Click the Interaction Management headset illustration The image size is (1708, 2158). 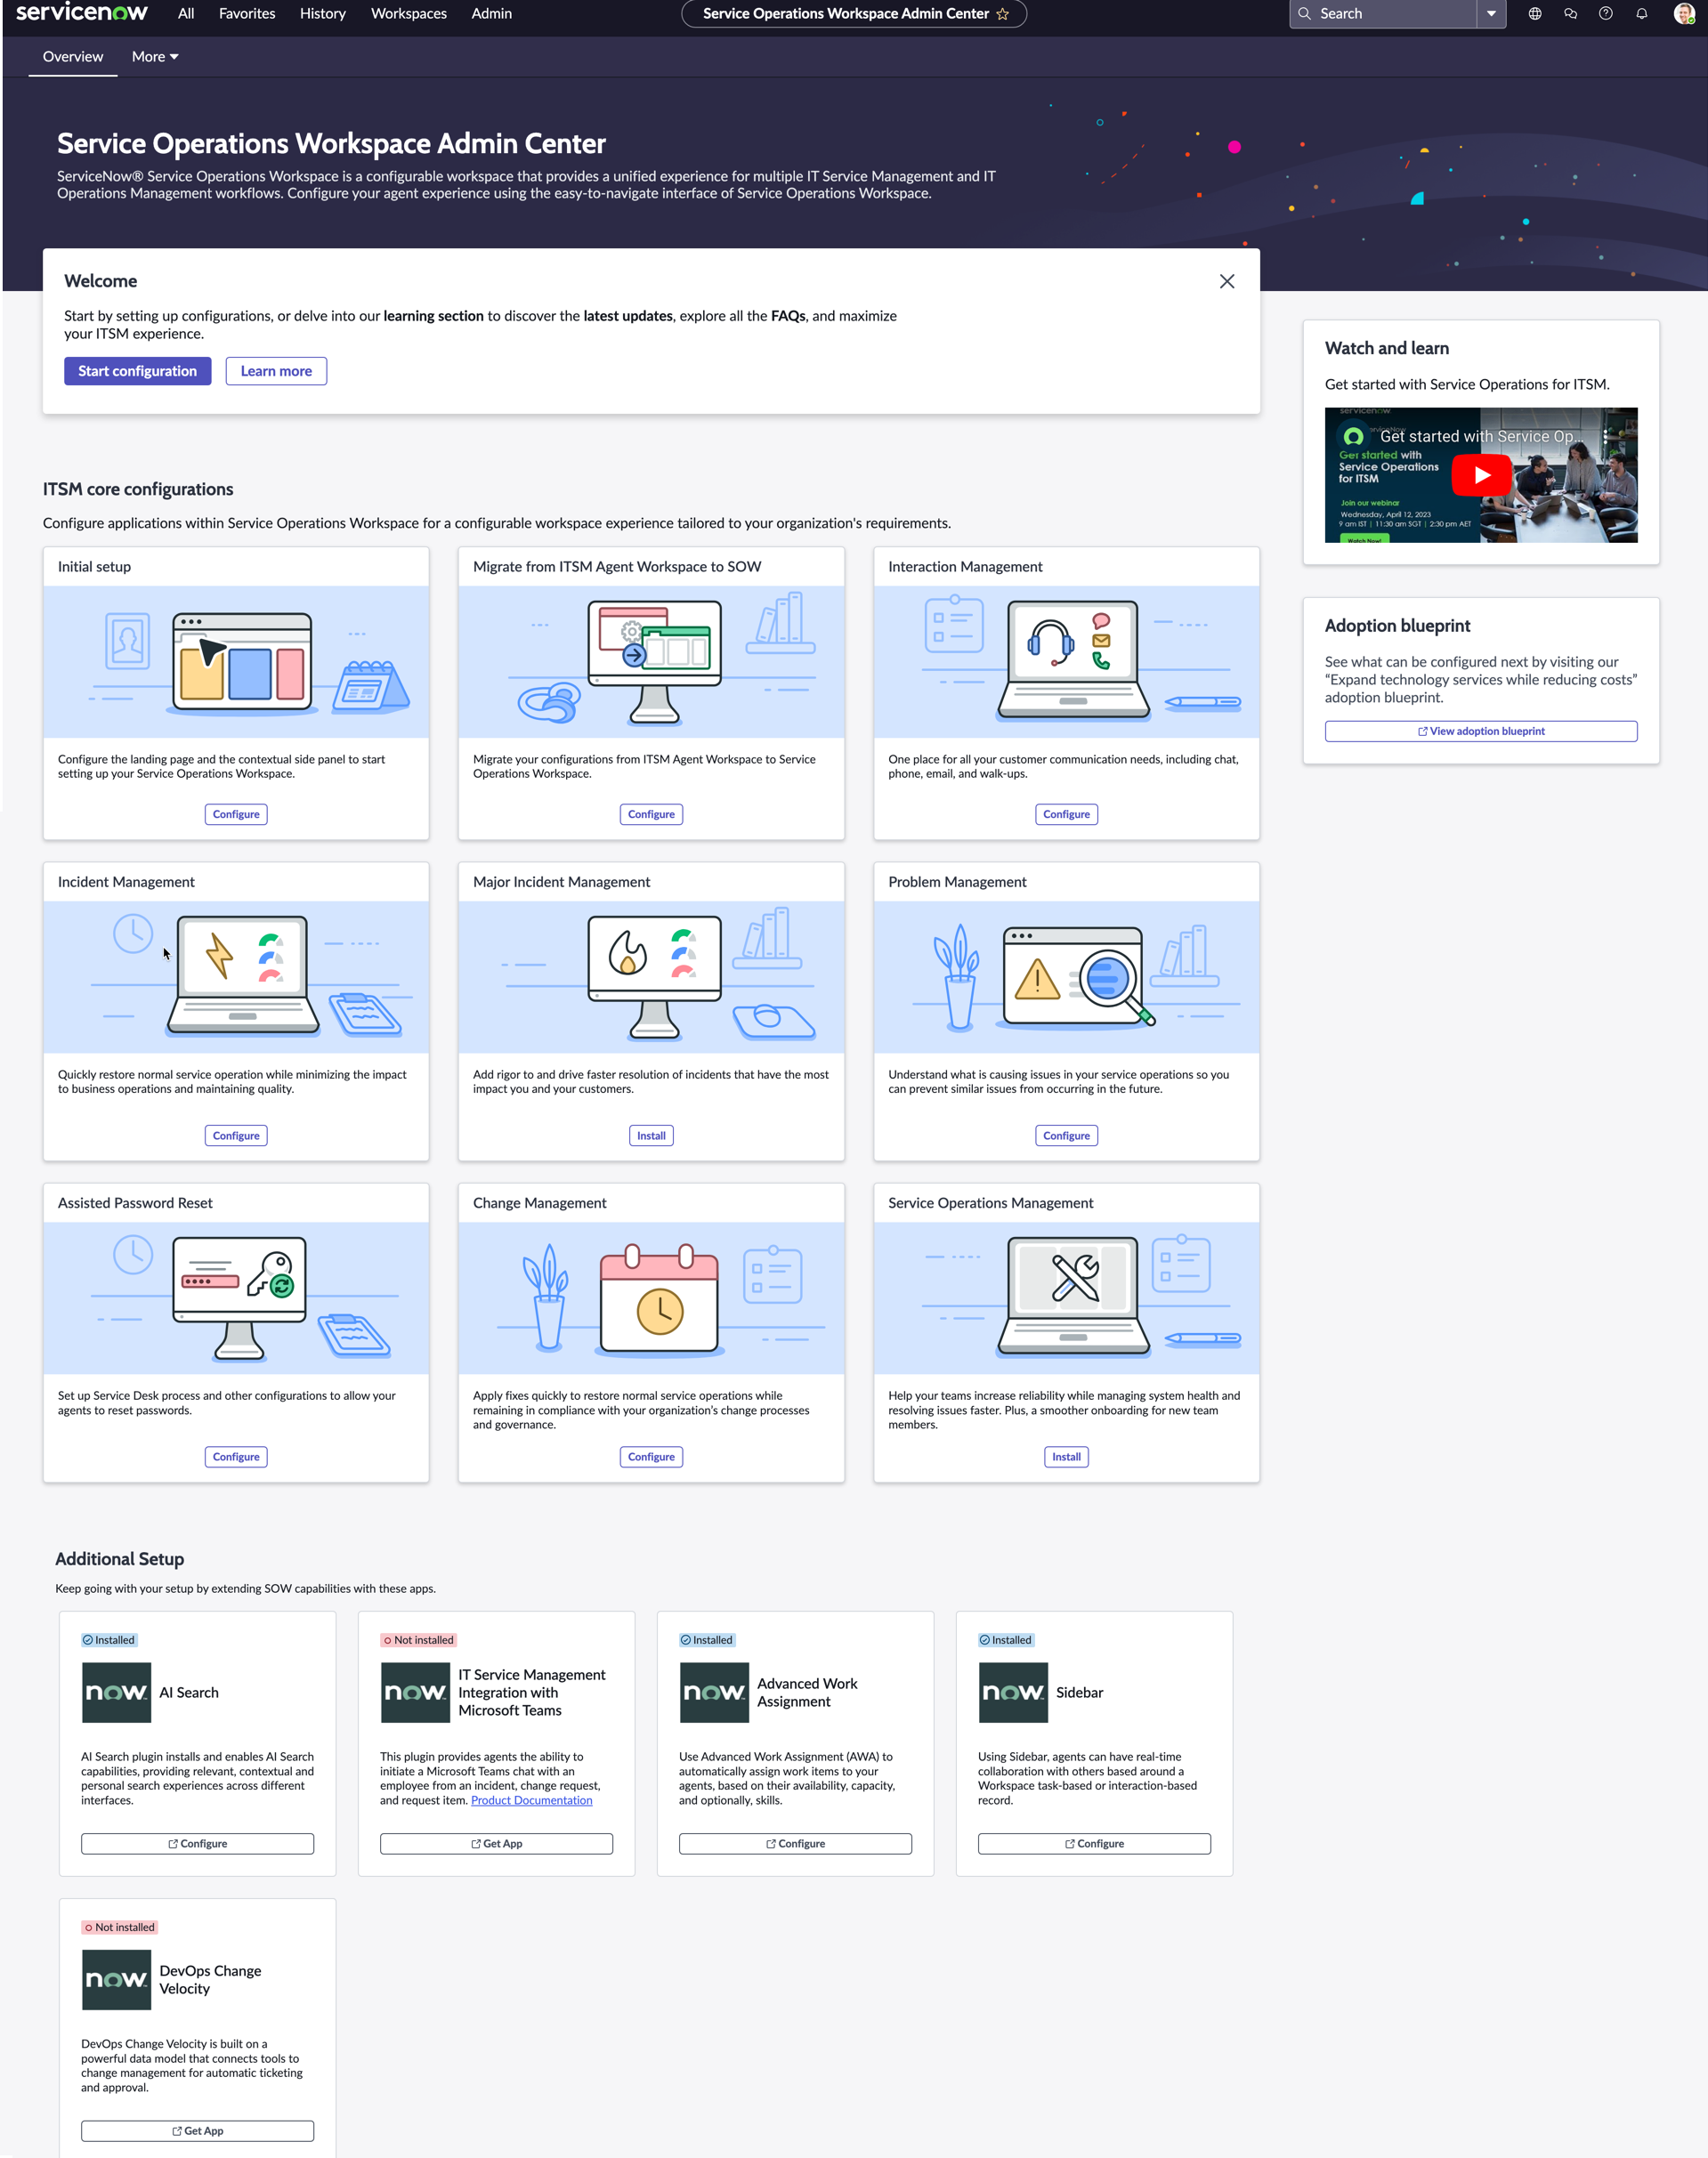pyautogui.click(x=1067, y=662)
